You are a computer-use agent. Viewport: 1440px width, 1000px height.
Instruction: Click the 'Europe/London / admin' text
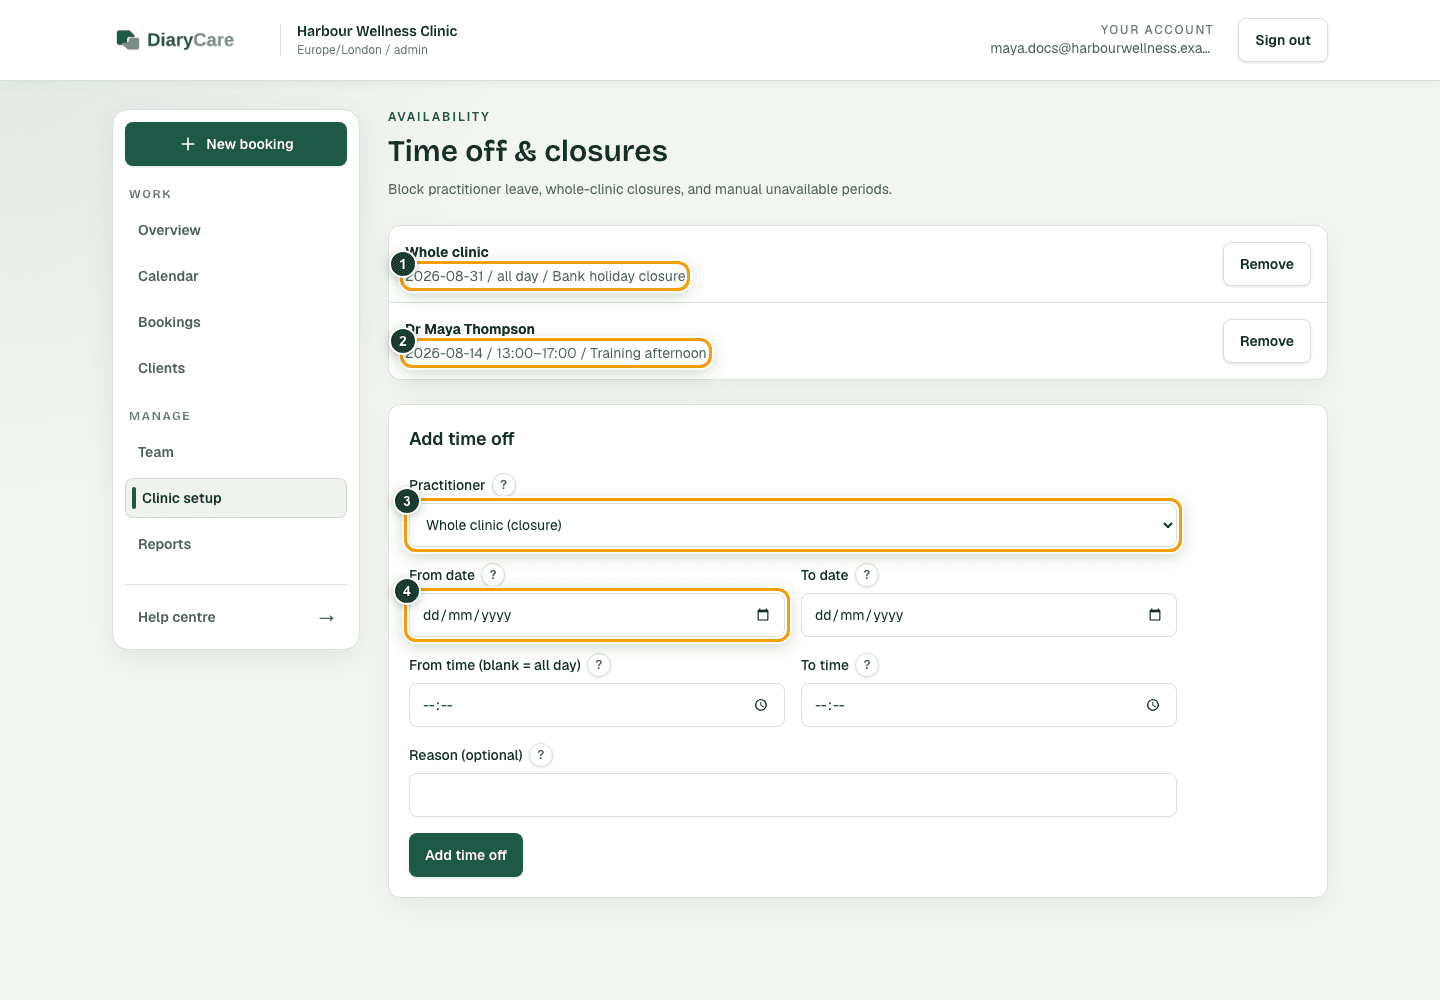(x=362, y=50)
